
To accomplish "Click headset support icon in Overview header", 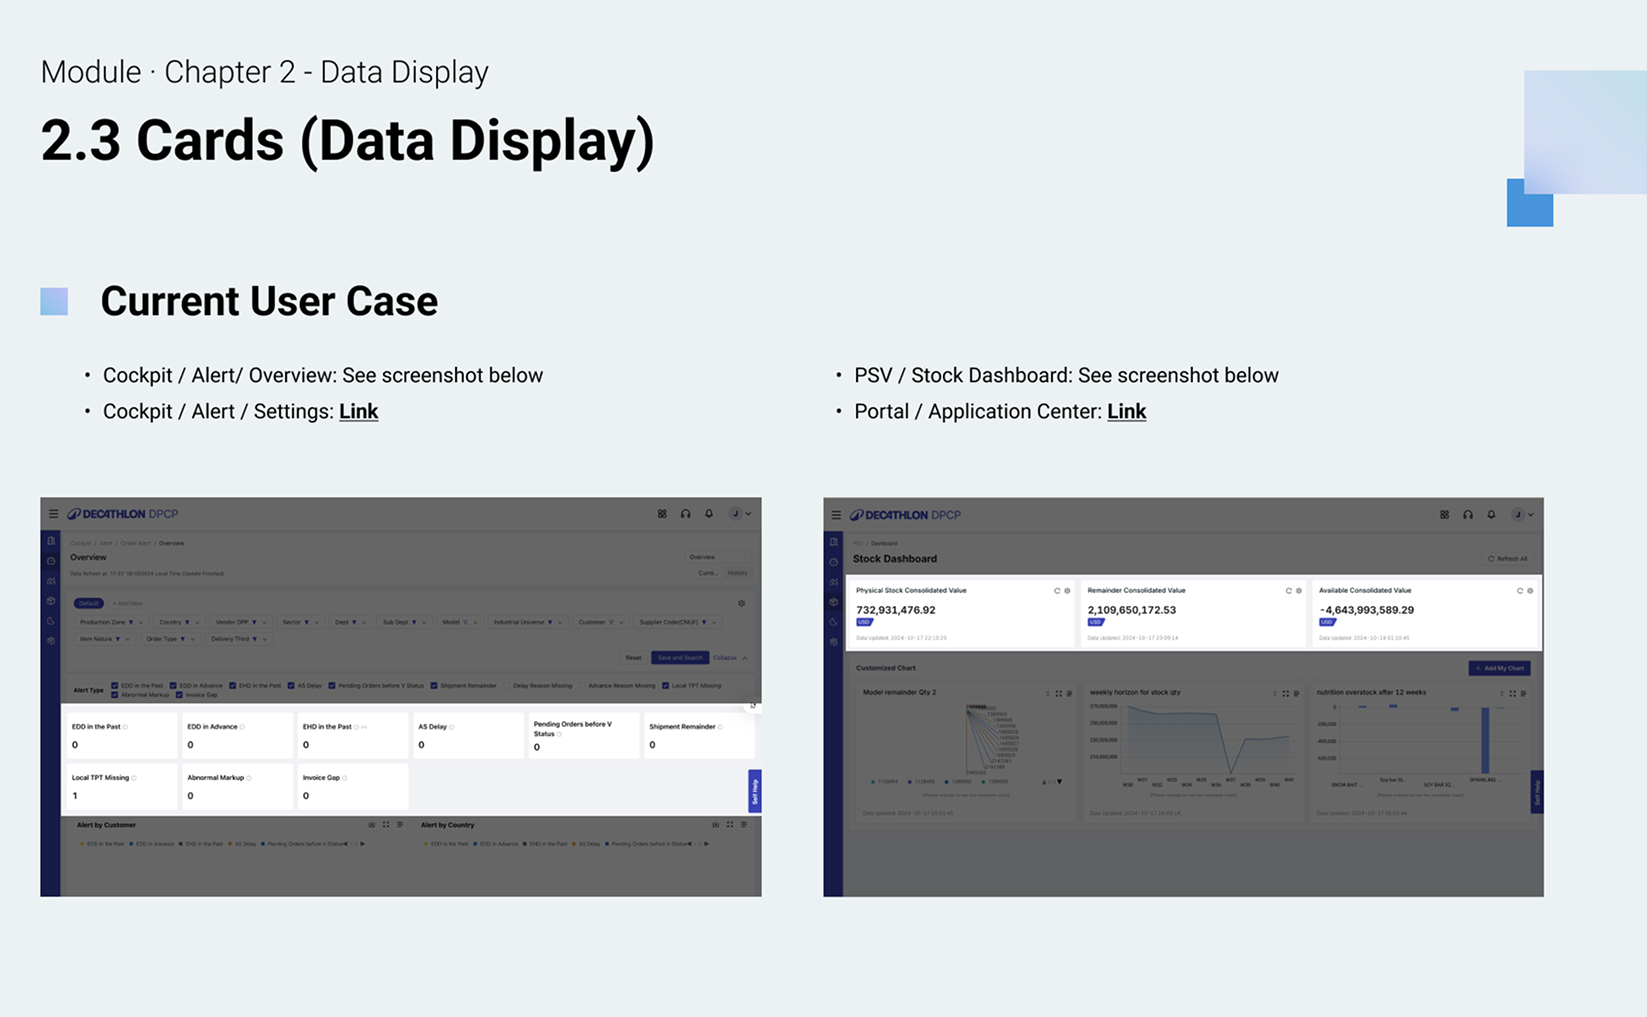I will [686, 514].
